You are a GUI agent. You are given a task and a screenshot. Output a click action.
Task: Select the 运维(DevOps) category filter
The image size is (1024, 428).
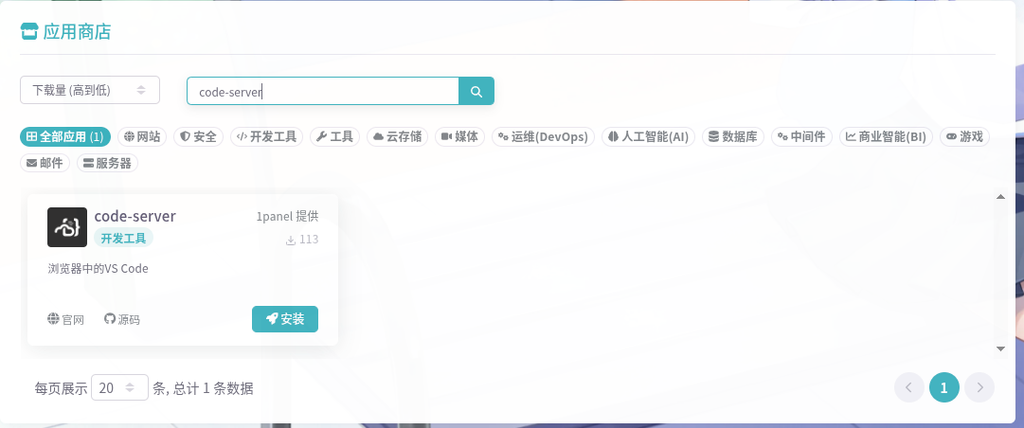543,137
